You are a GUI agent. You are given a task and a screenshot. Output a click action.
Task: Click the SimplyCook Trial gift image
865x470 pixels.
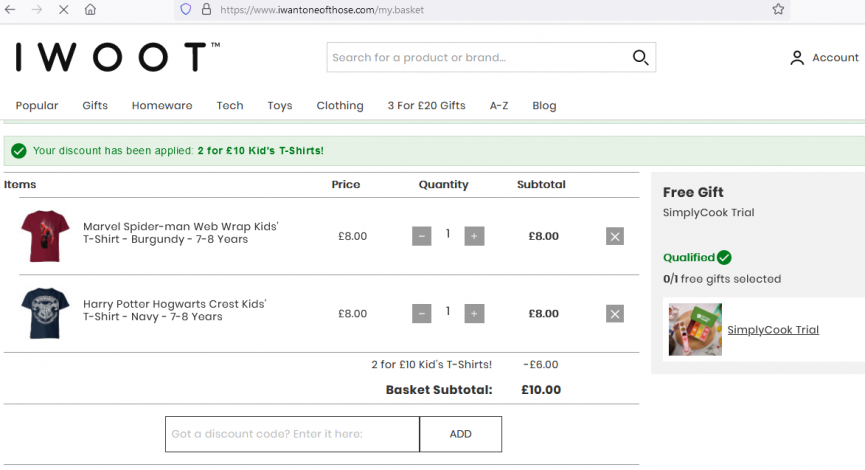695,329
